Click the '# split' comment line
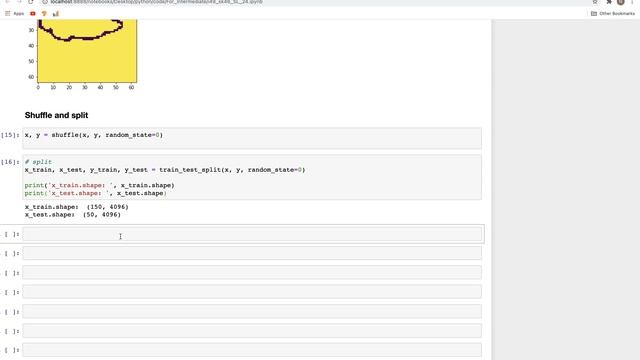 (x=38, y=162)
